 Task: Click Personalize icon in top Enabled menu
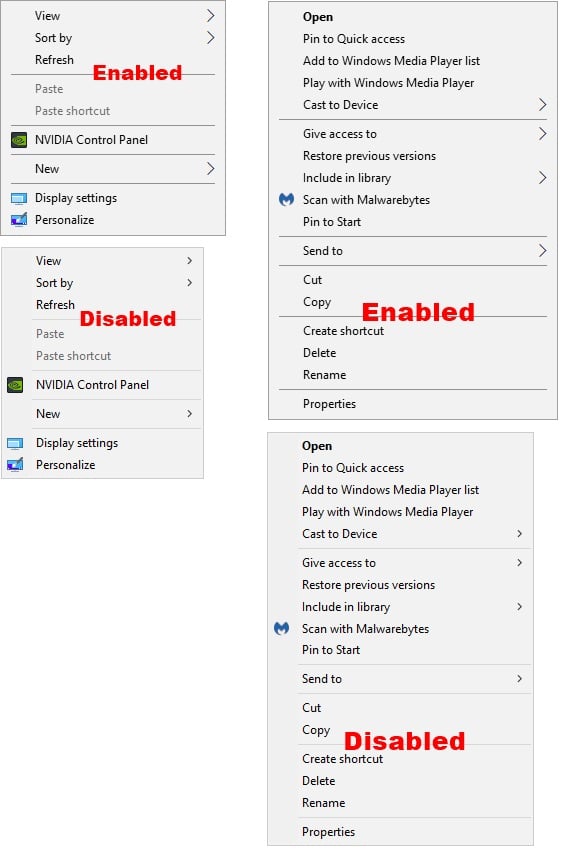pos(19,220)
